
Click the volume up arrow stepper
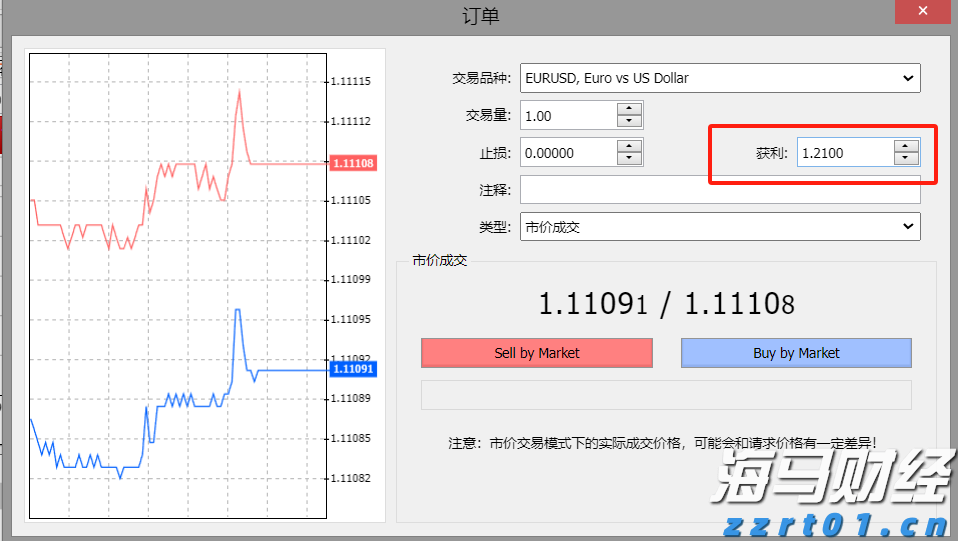[x=629, y=109]
